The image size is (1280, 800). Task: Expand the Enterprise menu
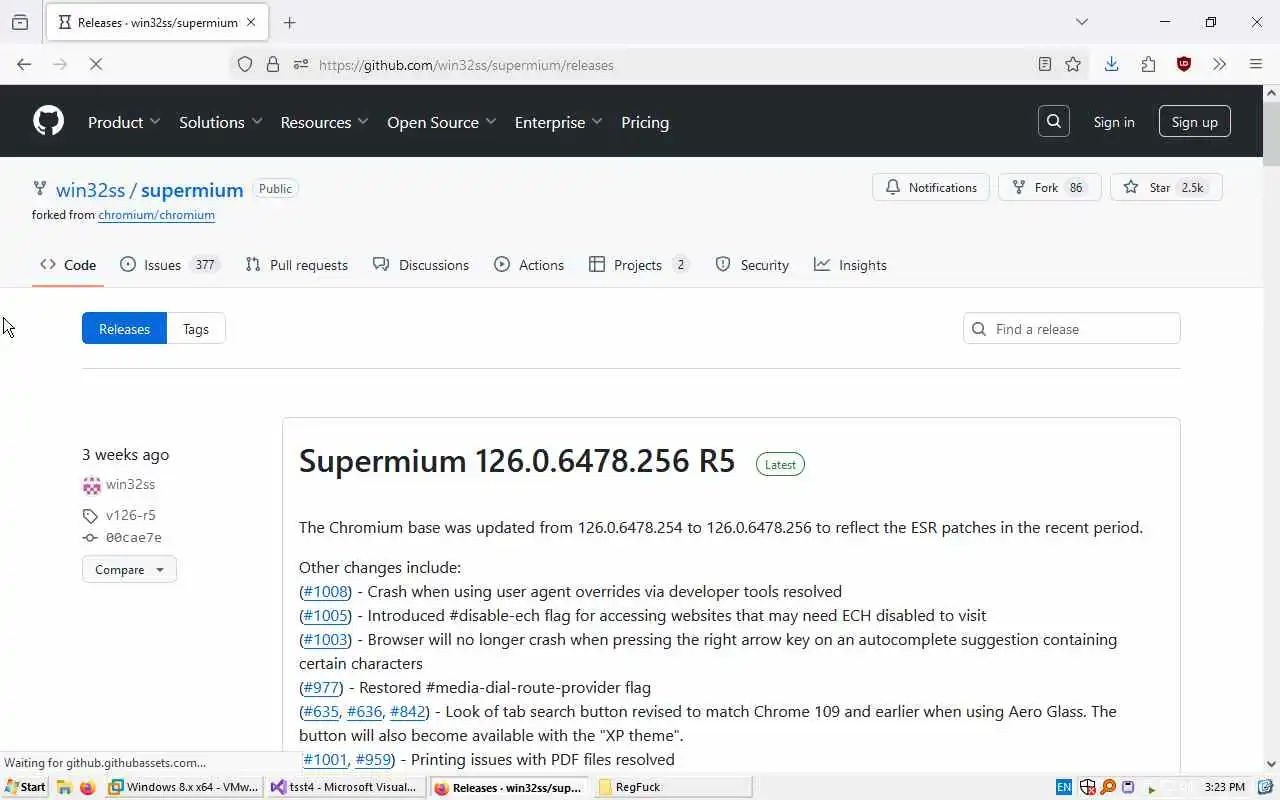[x=559, y=122]
